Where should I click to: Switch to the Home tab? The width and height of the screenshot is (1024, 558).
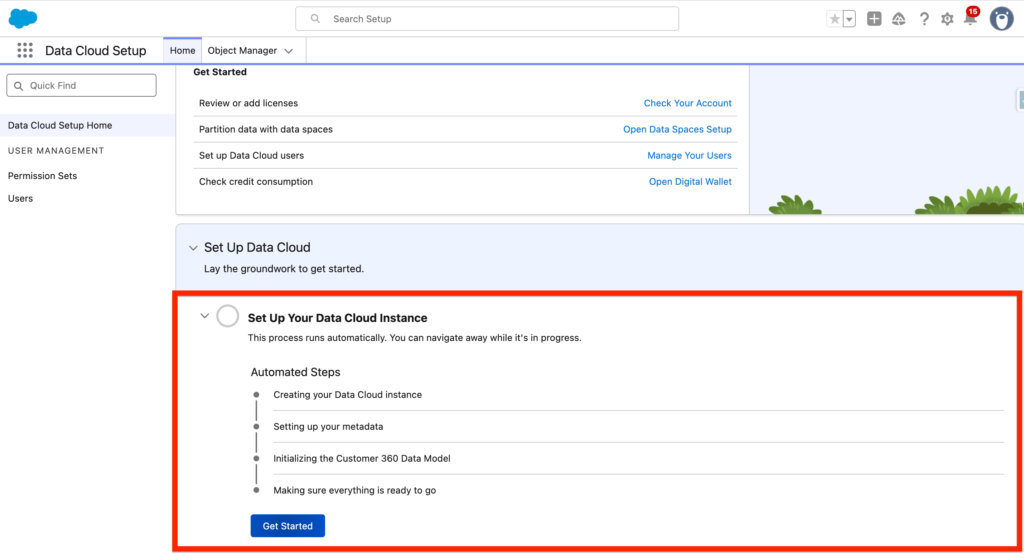pyautogui.click(x=182, y=51)
